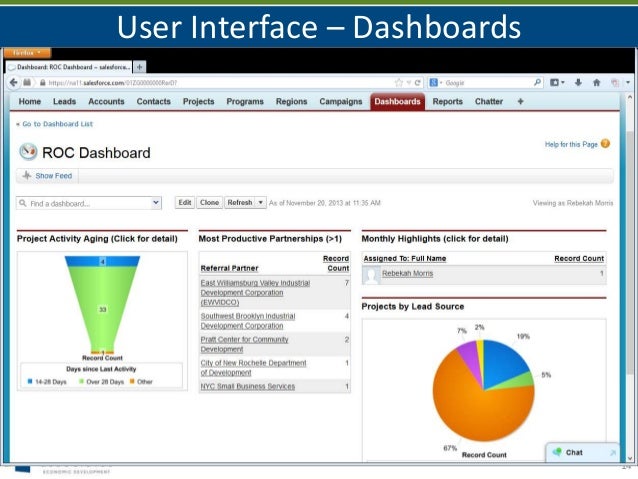This screenshot has width=638, height=479.
Task: Open the Accounts tab
Action: (x=106, y=101)
